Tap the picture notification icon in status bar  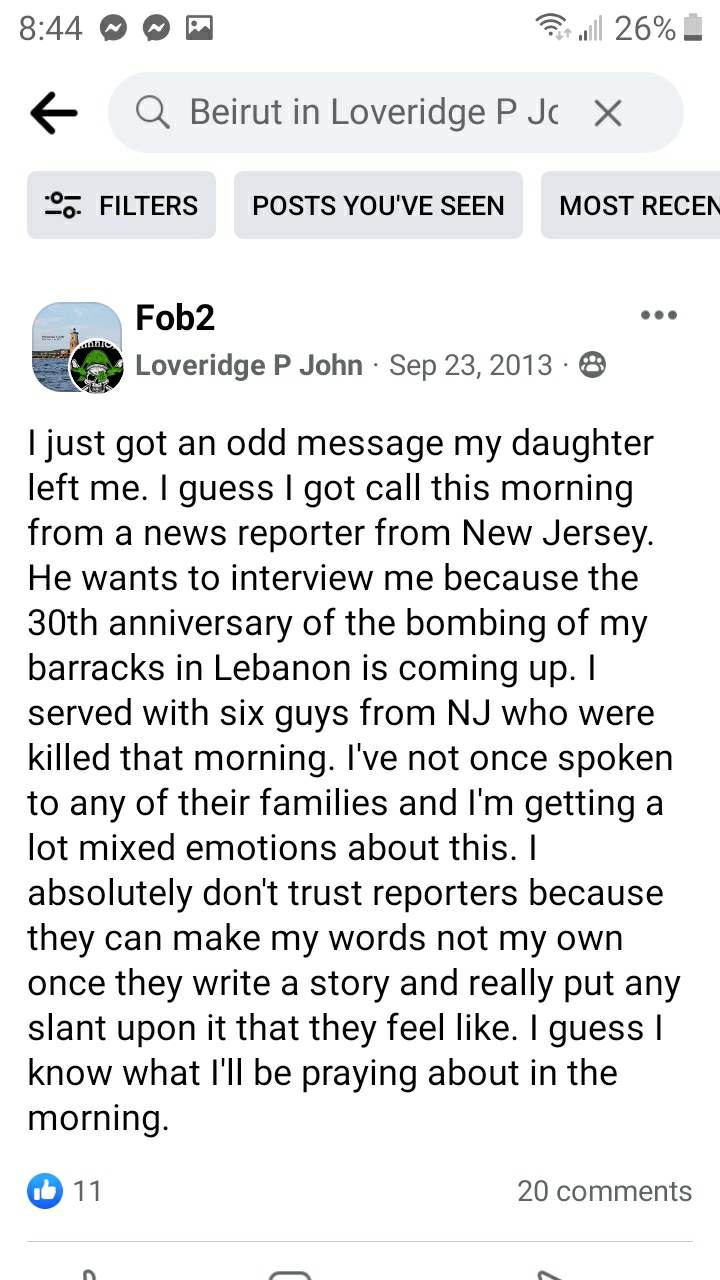pyautogui.click(x=199, y=29)
